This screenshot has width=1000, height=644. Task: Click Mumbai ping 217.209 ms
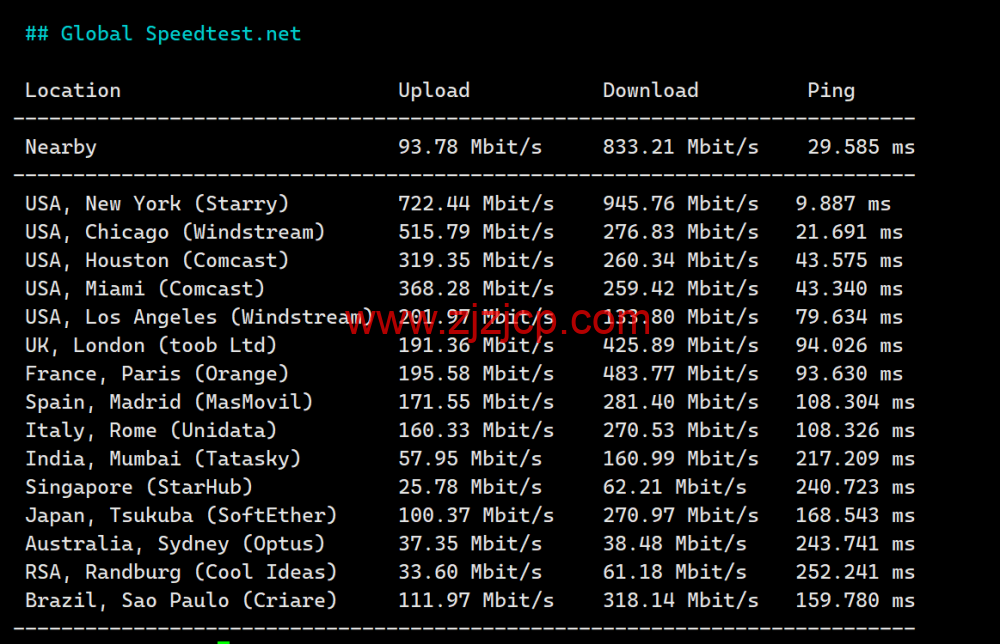pos(855,459)
